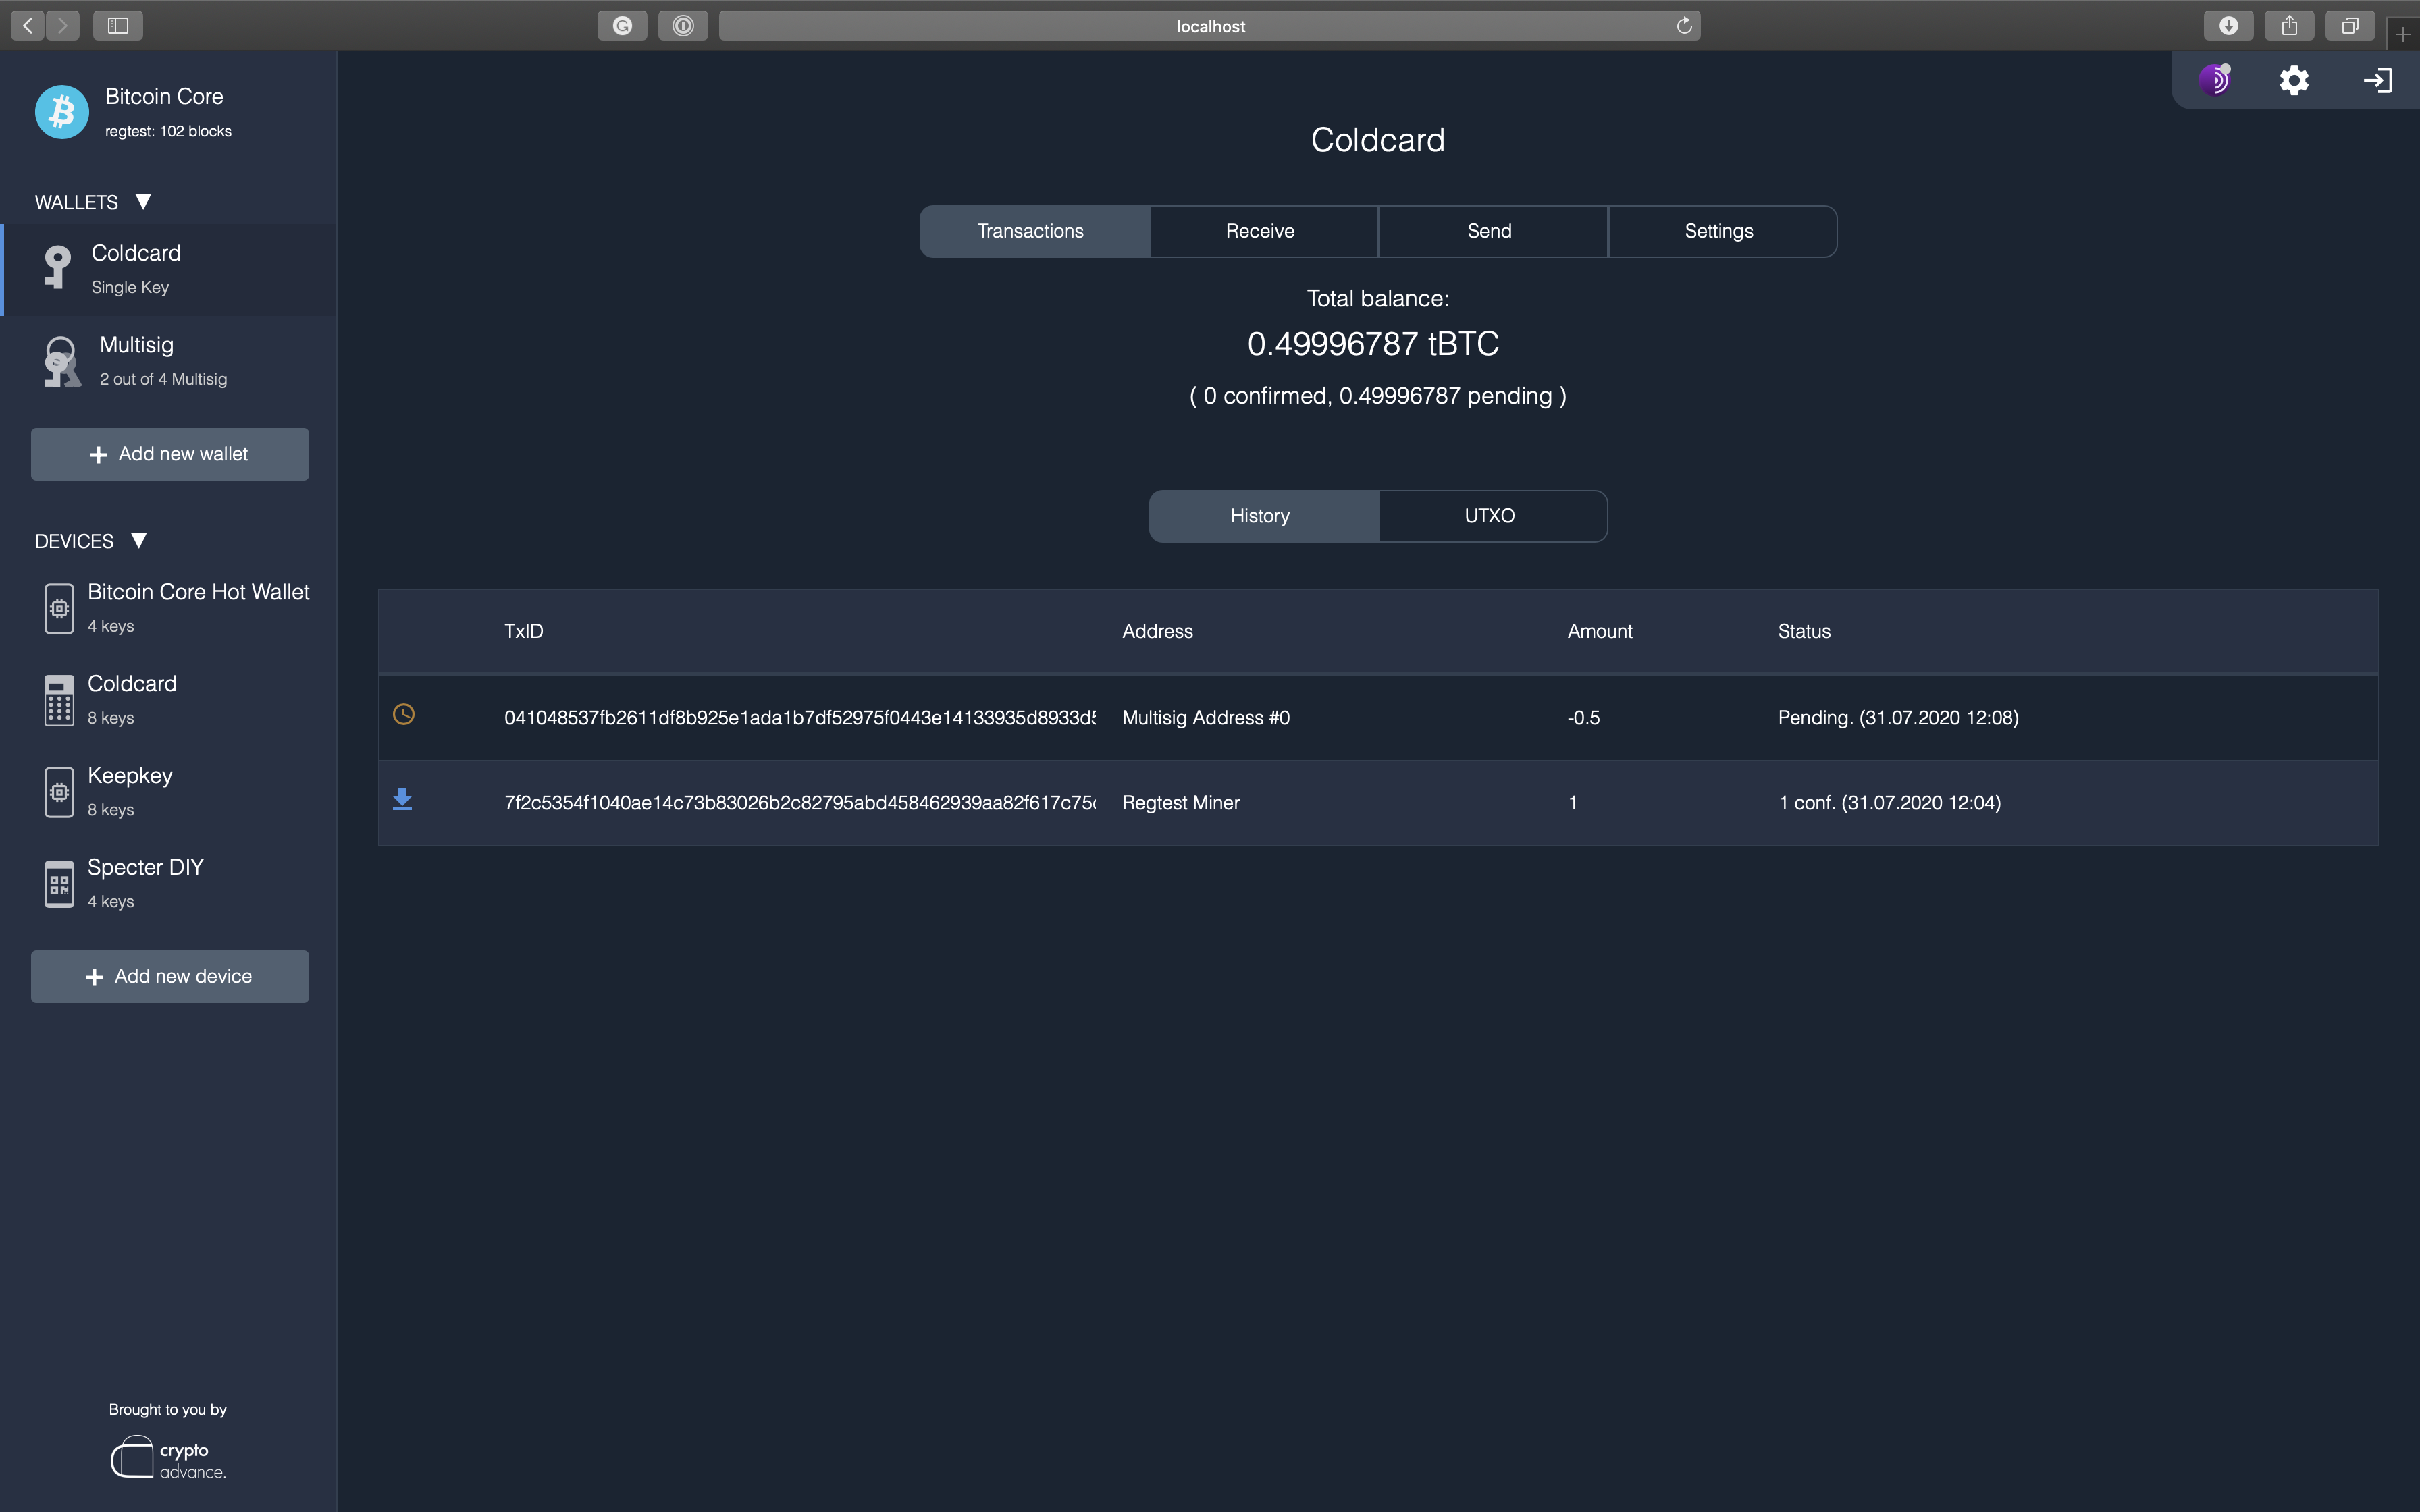Click the Add new device button
The image size is (2420, 1512).
pos(170,976)
